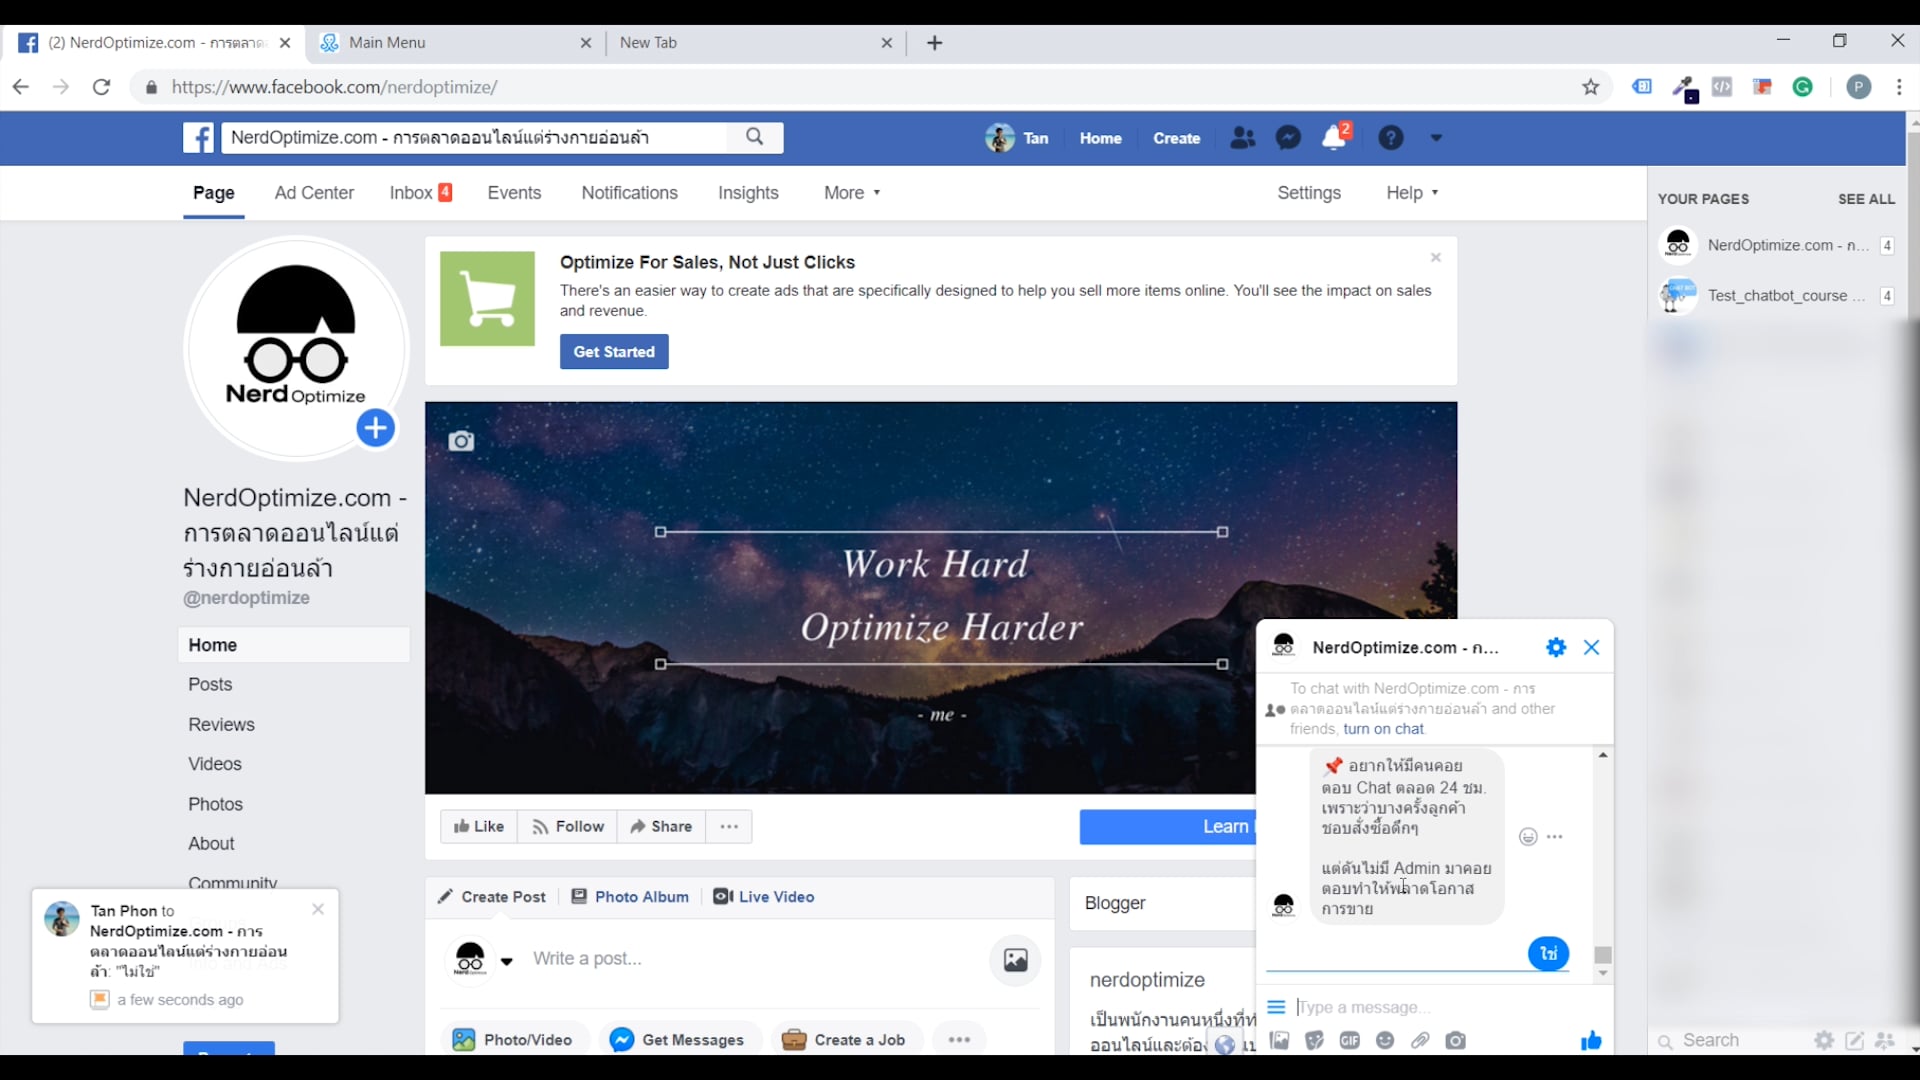Open the quick help question mark icon

click(1390, 138)
